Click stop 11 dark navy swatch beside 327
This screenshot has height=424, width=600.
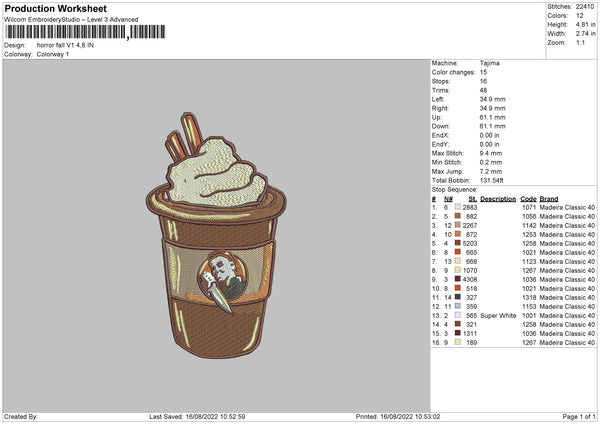(x=458, y=297)
